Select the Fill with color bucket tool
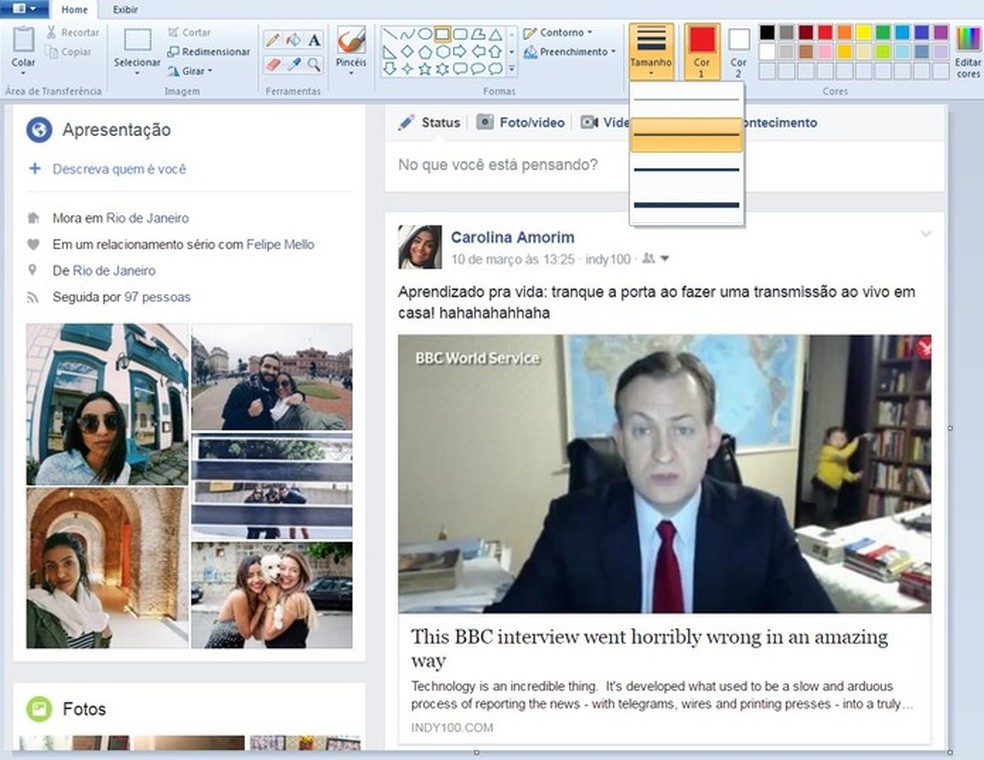Viewport: 984px width, 760px height. click(293, 40)
